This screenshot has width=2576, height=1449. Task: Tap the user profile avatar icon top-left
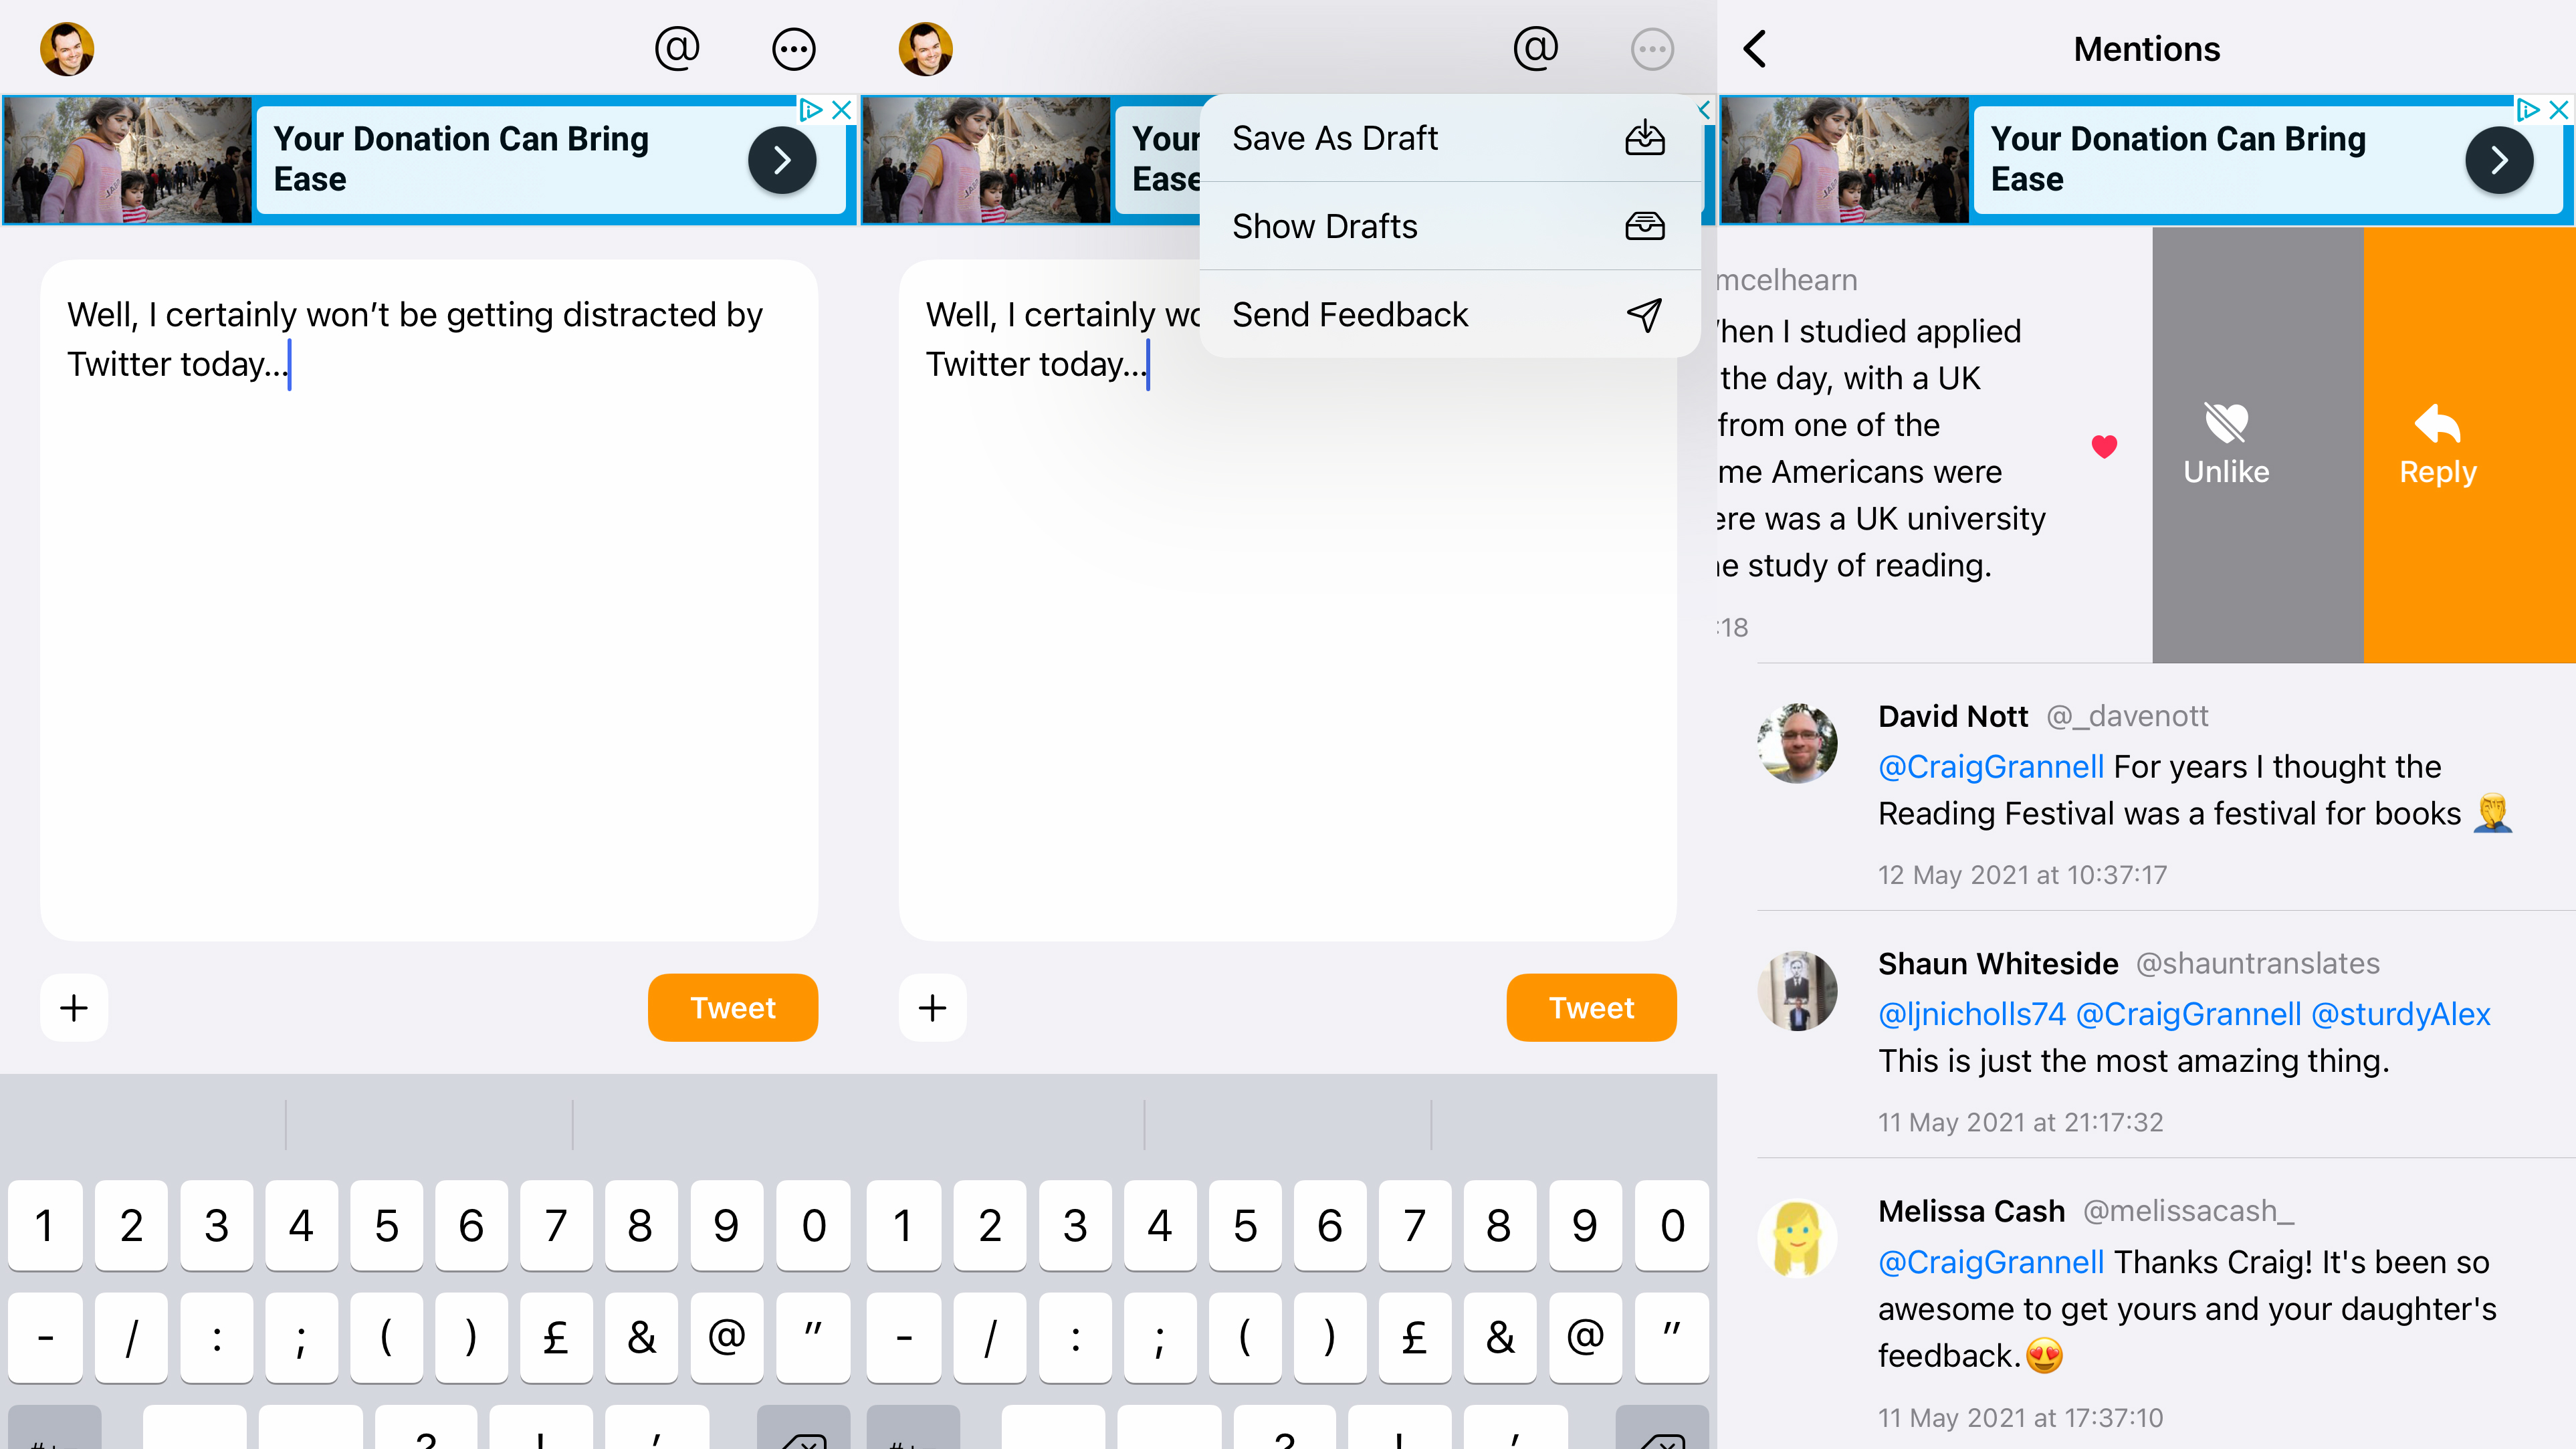pyautogui.click(x=69, y=47)
